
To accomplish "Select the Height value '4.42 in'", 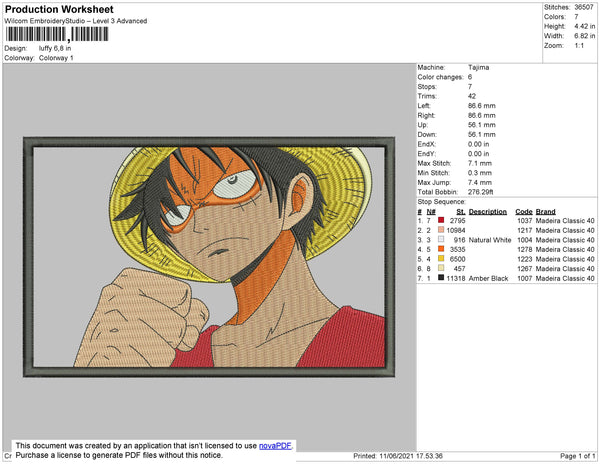I will coord(584,26).
